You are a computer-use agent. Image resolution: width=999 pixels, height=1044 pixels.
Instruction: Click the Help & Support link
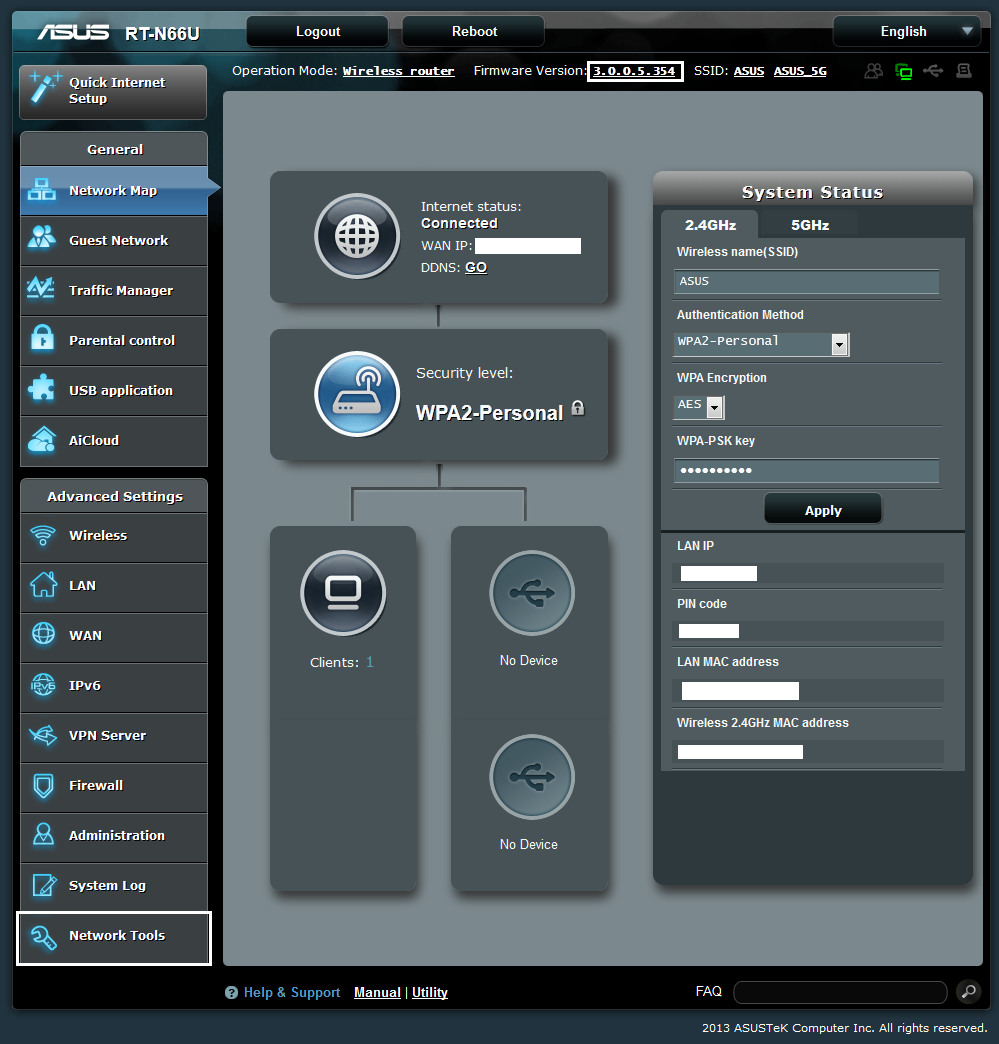[292, 992]
